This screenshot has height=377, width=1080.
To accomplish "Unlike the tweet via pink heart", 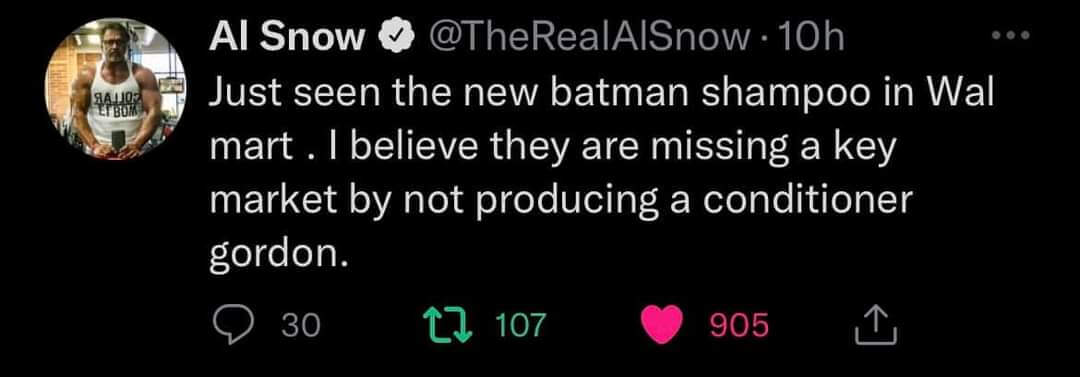I will coord(661,325).
